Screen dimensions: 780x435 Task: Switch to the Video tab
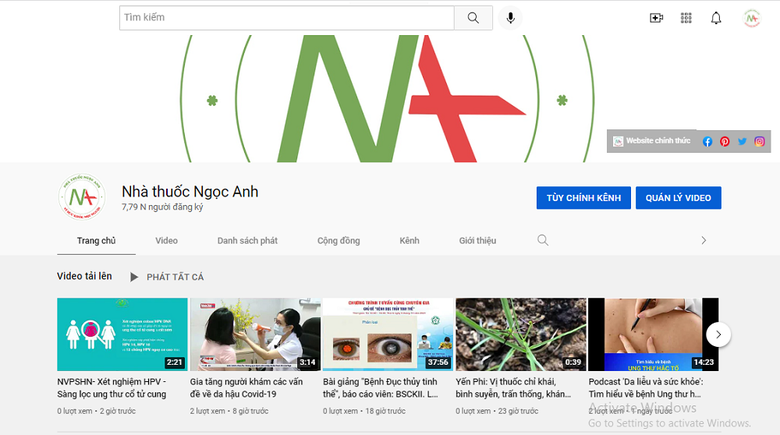click(x=166, y=240)
